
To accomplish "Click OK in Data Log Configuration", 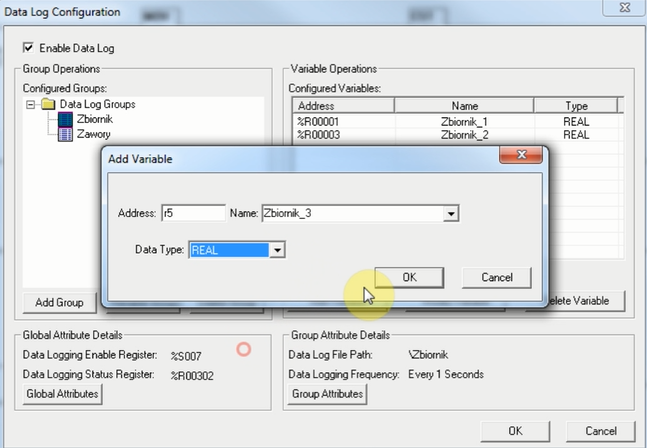I will pyautogui.click(x=515, y=431).
